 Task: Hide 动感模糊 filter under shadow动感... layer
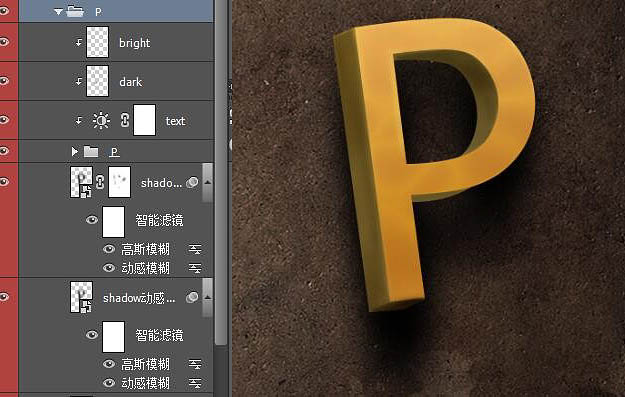(x=109, y=383)
